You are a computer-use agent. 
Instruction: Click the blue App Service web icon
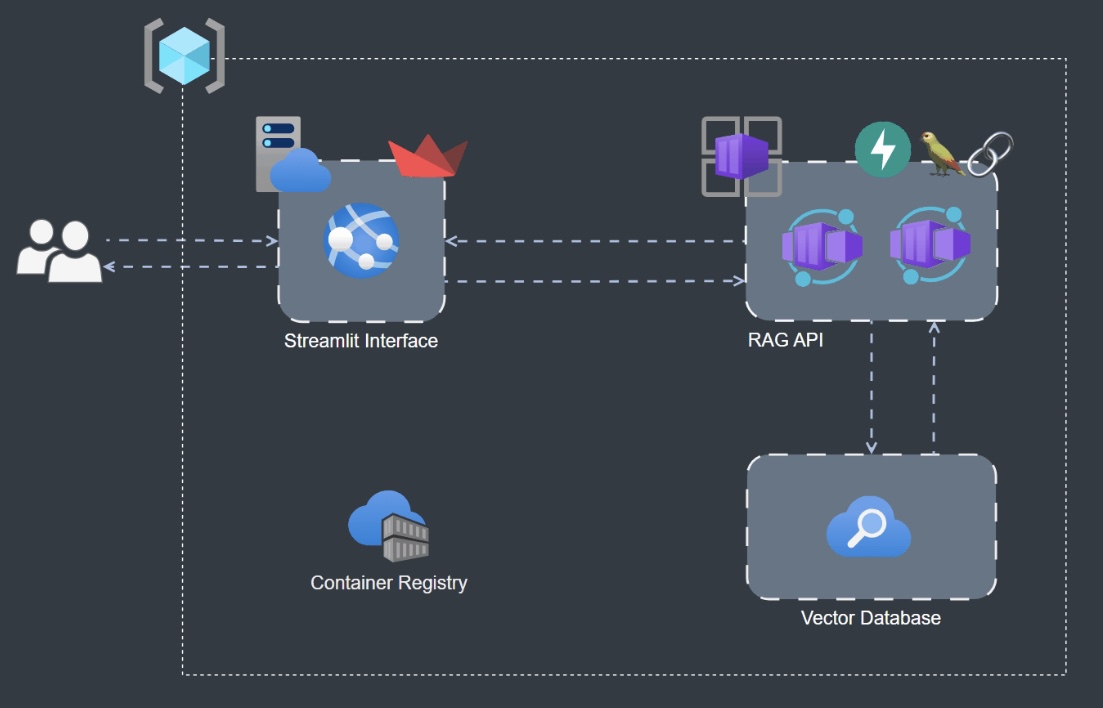pos(361,241)
